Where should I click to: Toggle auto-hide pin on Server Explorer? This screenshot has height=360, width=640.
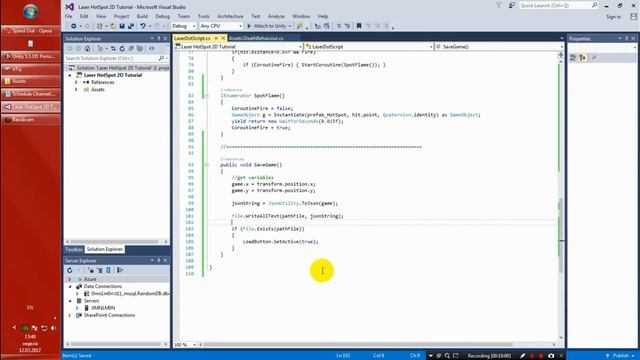pyautogui.click(x=159, y=260)
